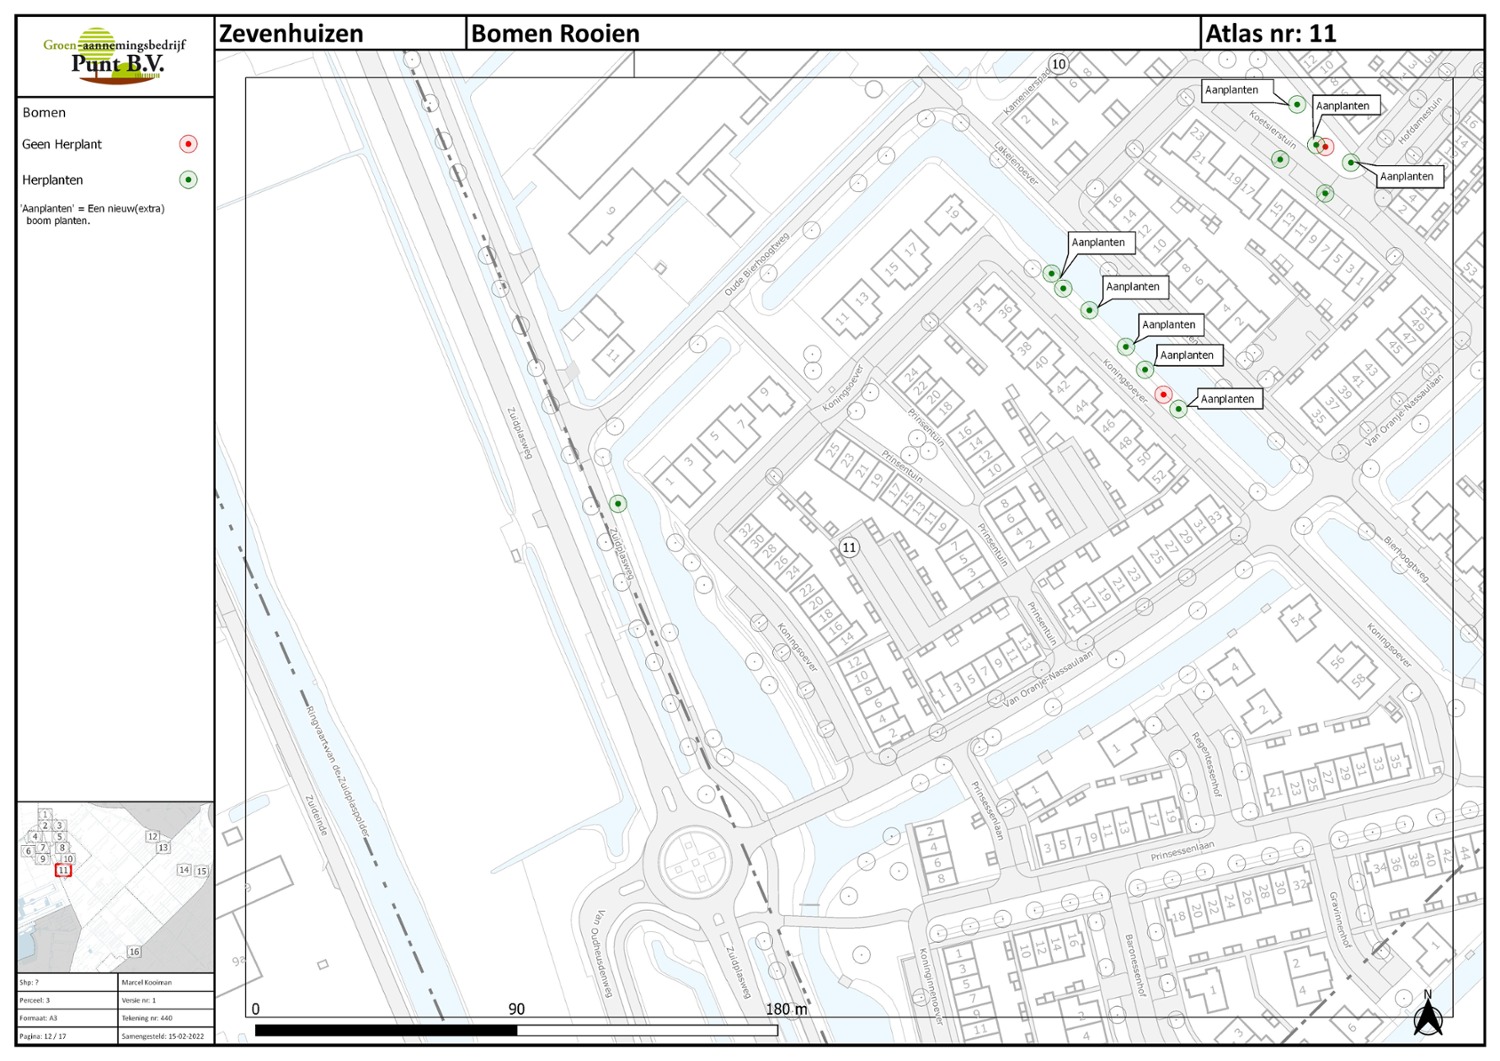This screenshot has width=1500, height=1061.
Task: Click the green Herplanten legend symbol
Action: point(188,180)
